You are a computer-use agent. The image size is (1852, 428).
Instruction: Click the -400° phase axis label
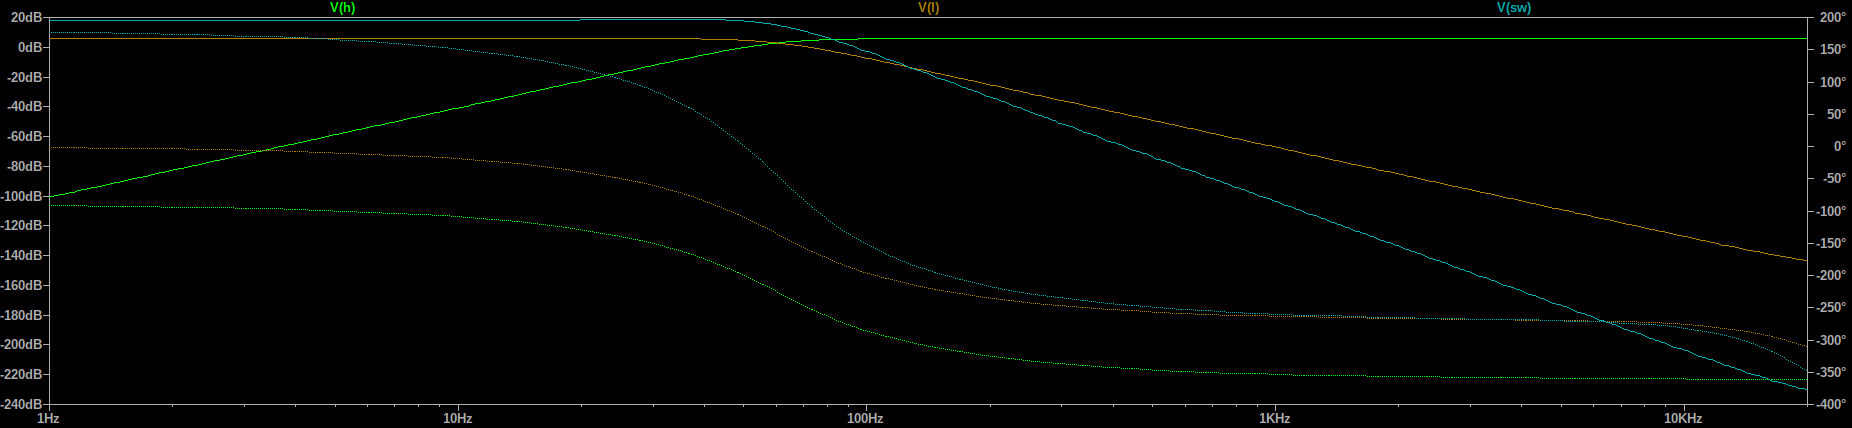click(1831, 404)
